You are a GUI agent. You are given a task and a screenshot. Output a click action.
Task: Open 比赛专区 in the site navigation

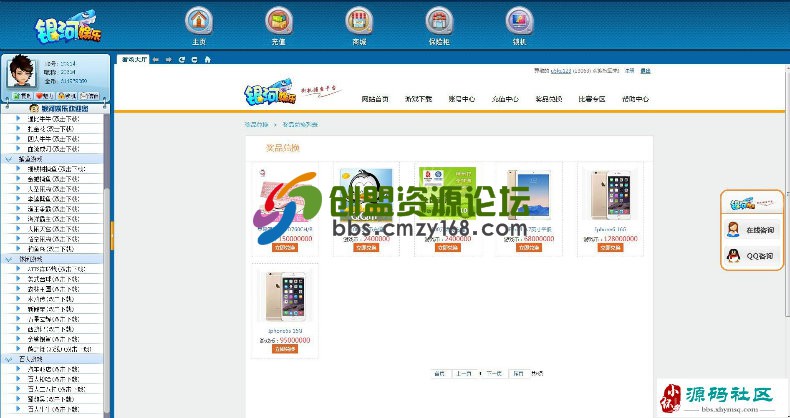click(x=592, y=99)
